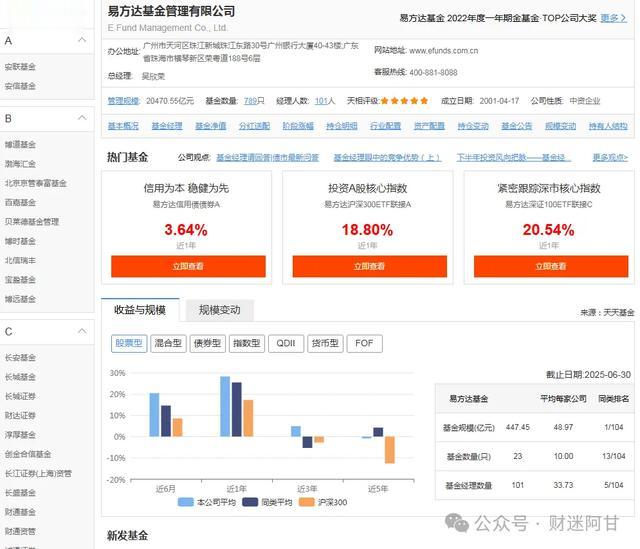The width and height of the screenshot is (640, 549).
Task: Open the 下半年投资风向把脉 article link
Action: tap(513, 158)
